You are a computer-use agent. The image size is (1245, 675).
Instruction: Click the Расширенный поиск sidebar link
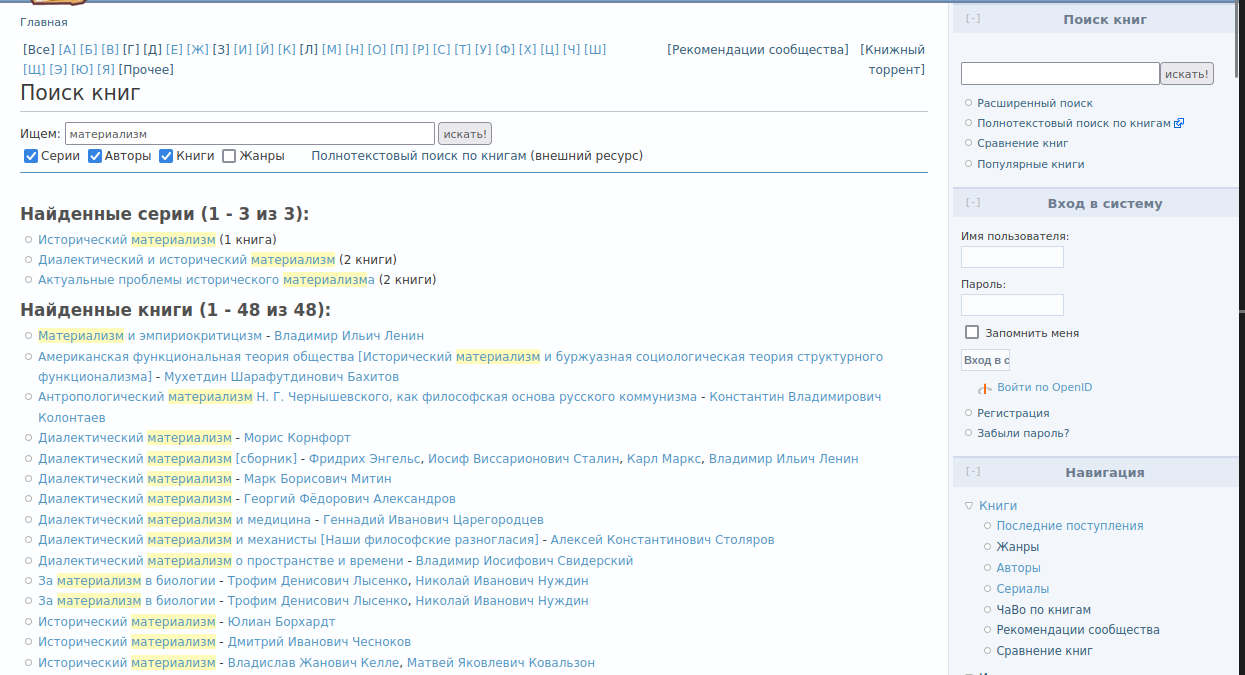1034,103
